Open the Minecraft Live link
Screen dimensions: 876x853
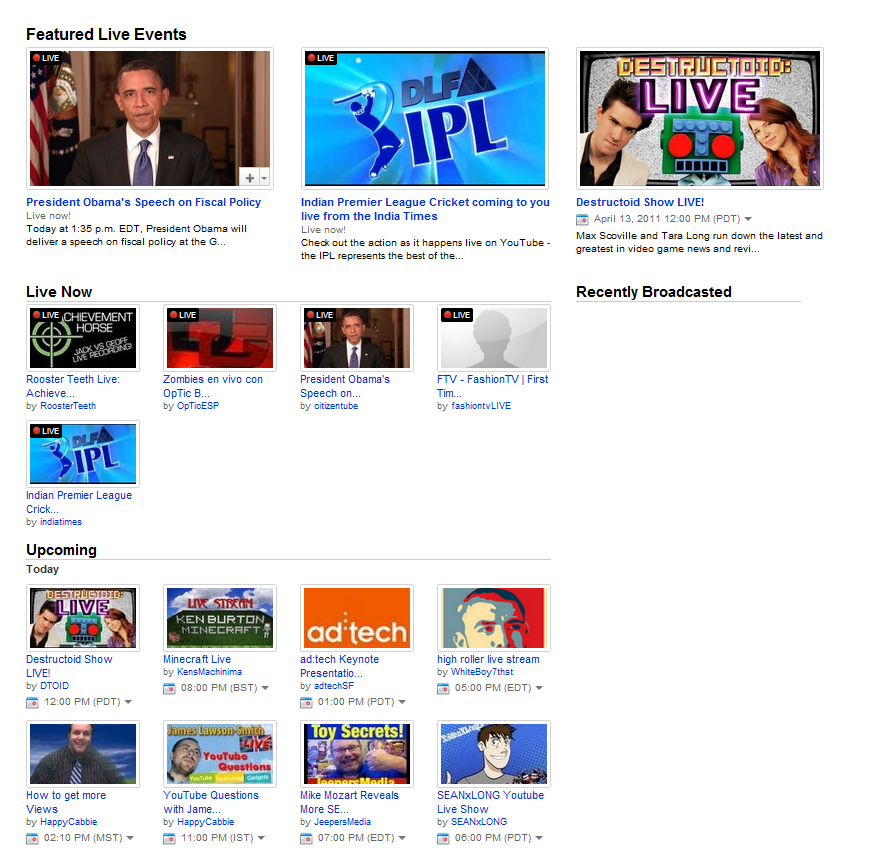[197, 660]
